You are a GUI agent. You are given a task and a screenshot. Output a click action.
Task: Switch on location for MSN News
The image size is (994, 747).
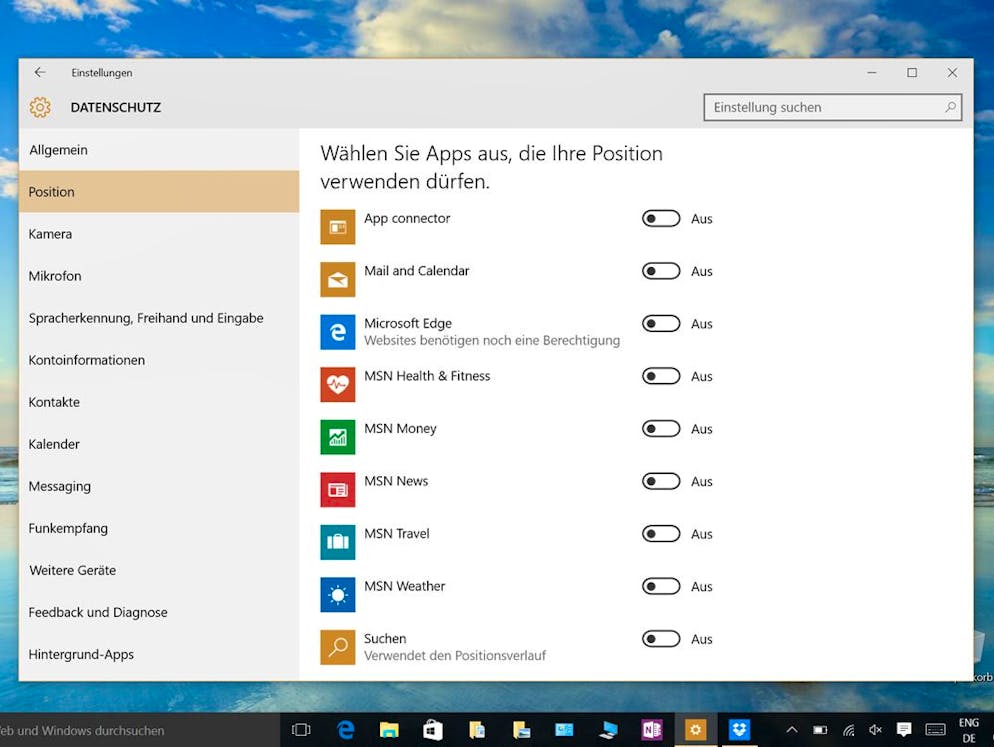tap(661, 482)
